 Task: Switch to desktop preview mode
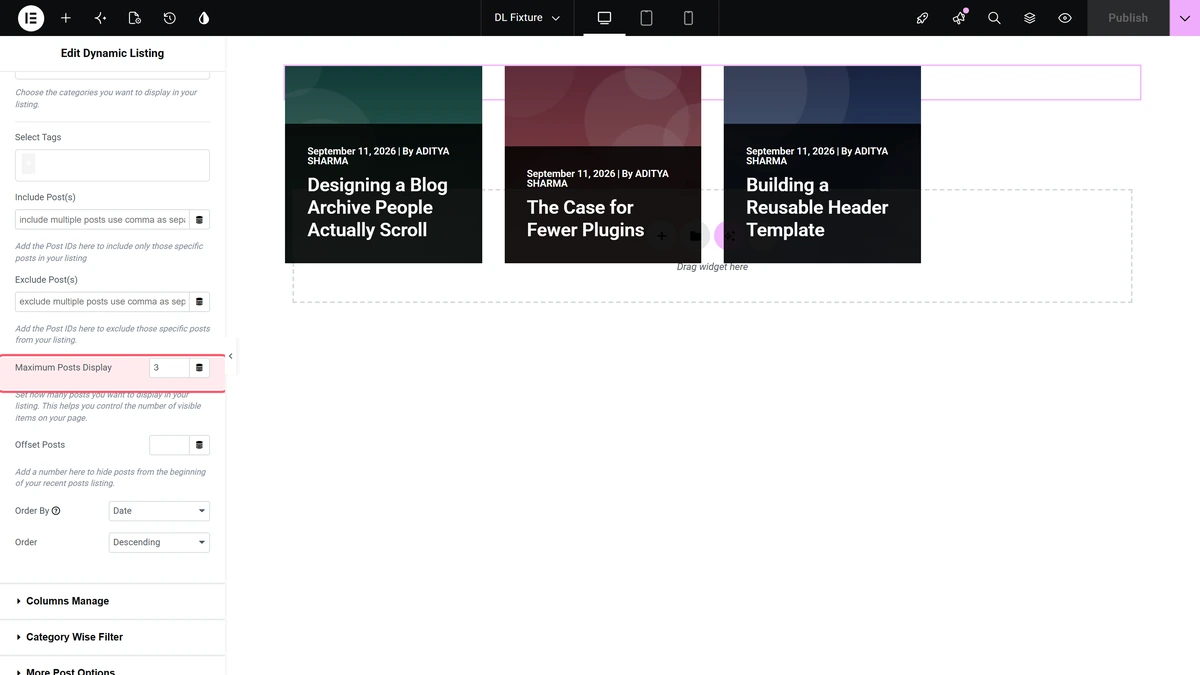(x=604, y=18)
